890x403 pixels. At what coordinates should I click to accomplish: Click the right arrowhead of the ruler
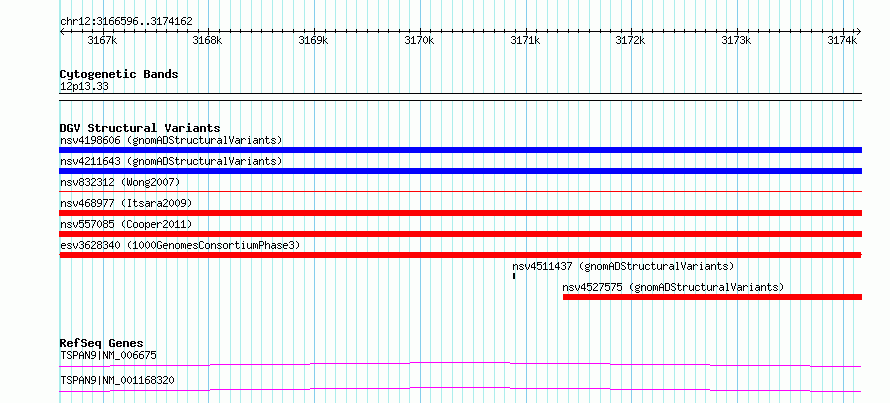click(x=859, y=32)
